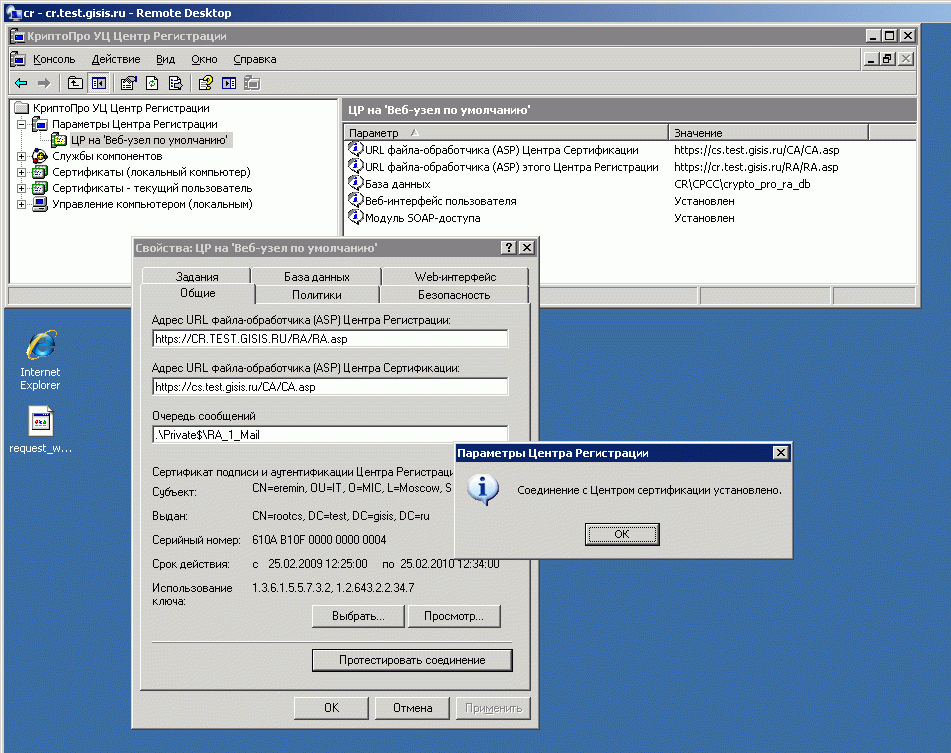Image resolution: width=951 pixels, height=753 pixels.
Task: Select root node КриптоПро УЦ Центр Регистрации
Action: [x=121, y=108]
